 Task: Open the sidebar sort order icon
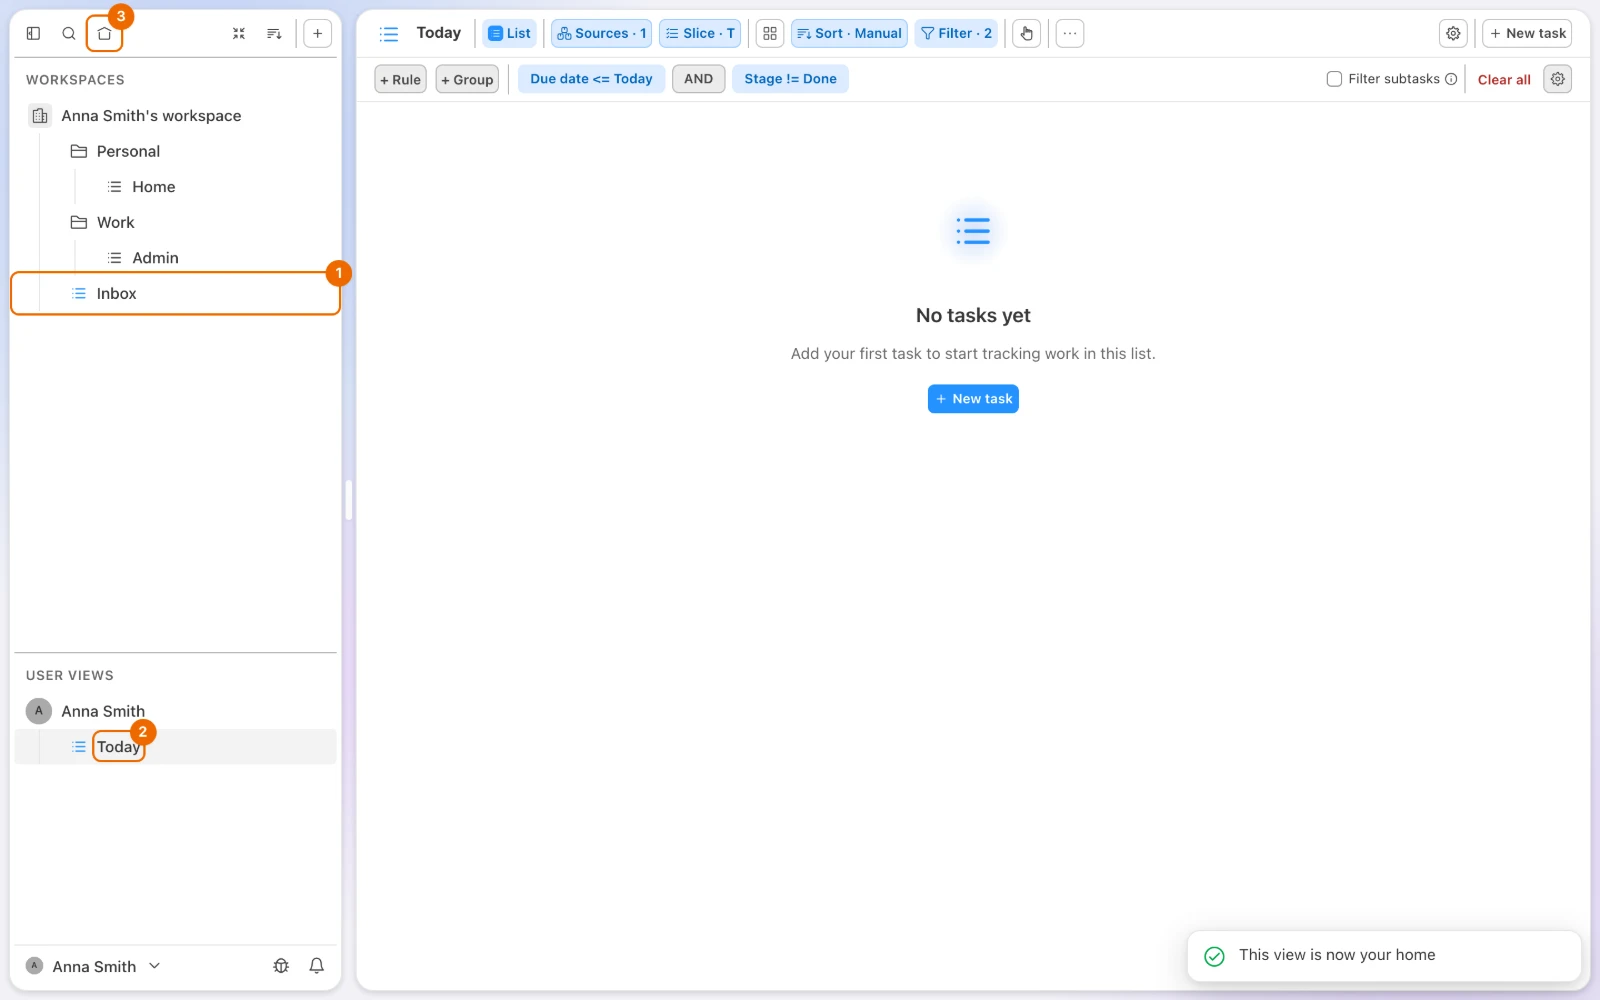(274, 33)
